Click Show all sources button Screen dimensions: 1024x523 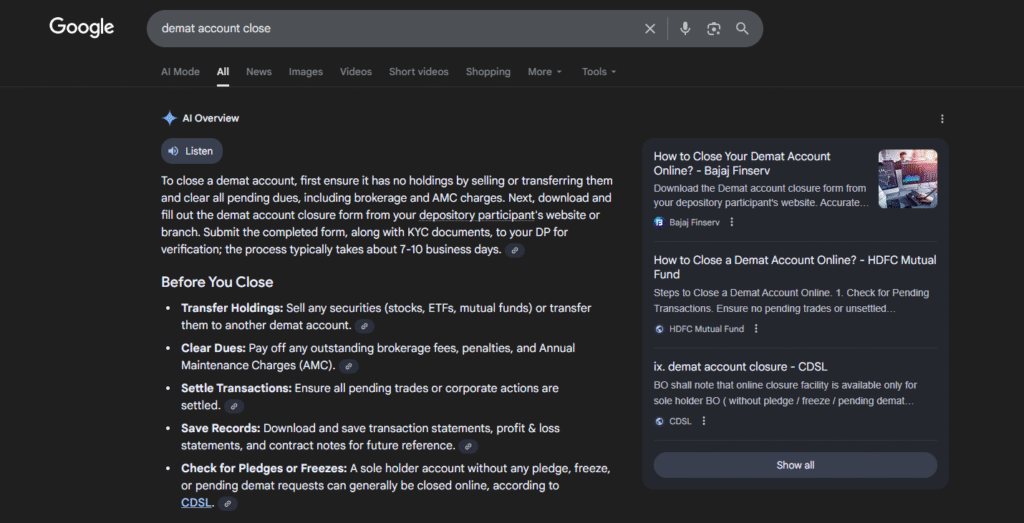coord(795,465)
